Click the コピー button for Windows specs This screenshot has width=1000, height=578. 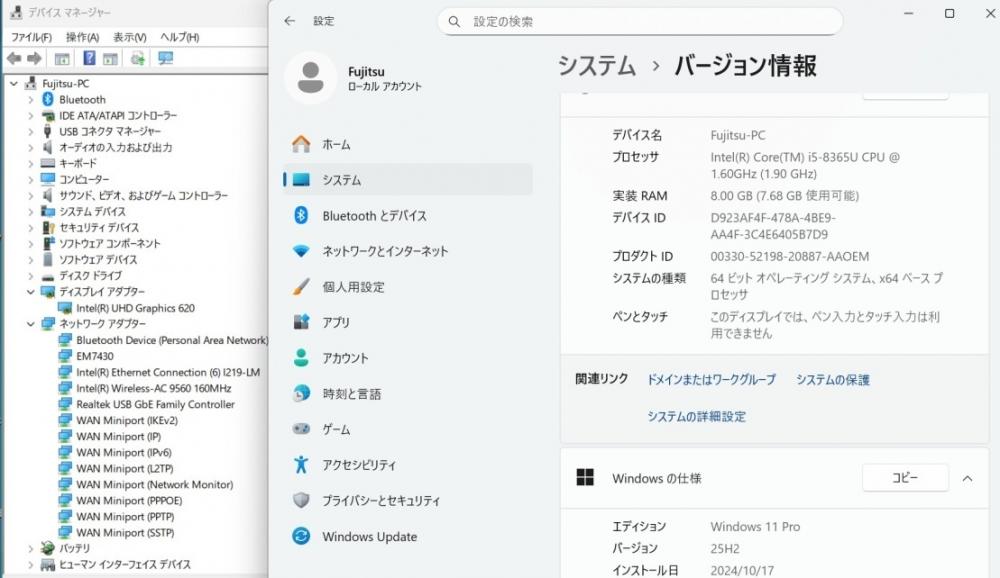click(x=905, y=478)
